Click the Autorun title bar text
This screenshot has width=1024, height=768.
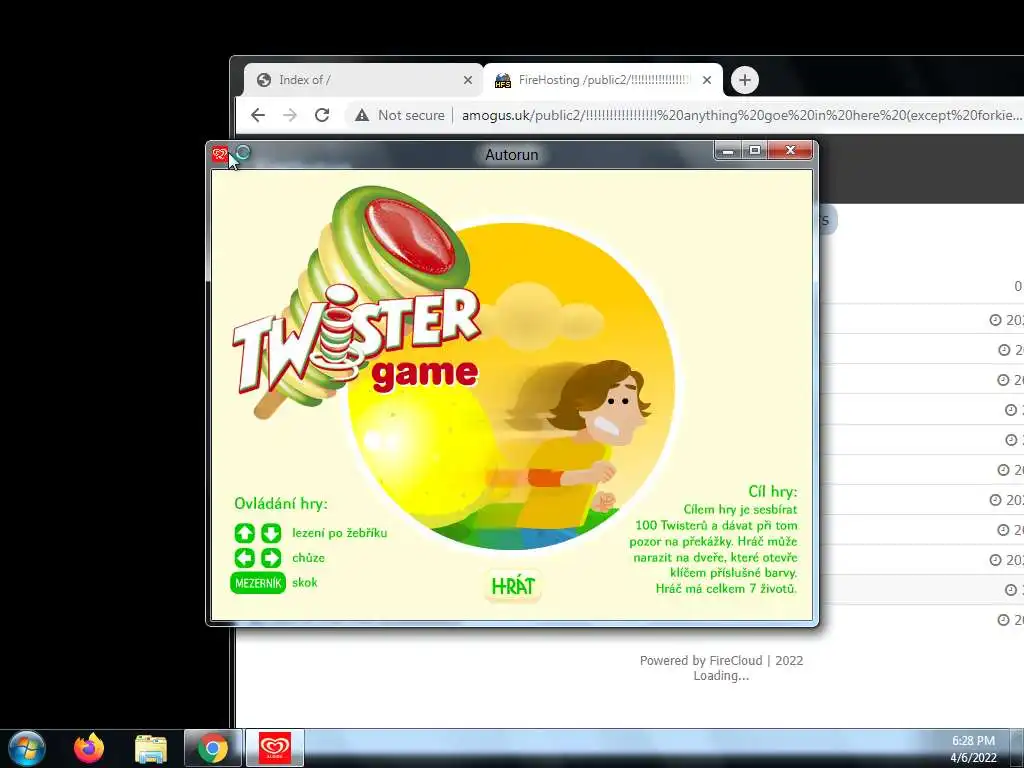511,155
